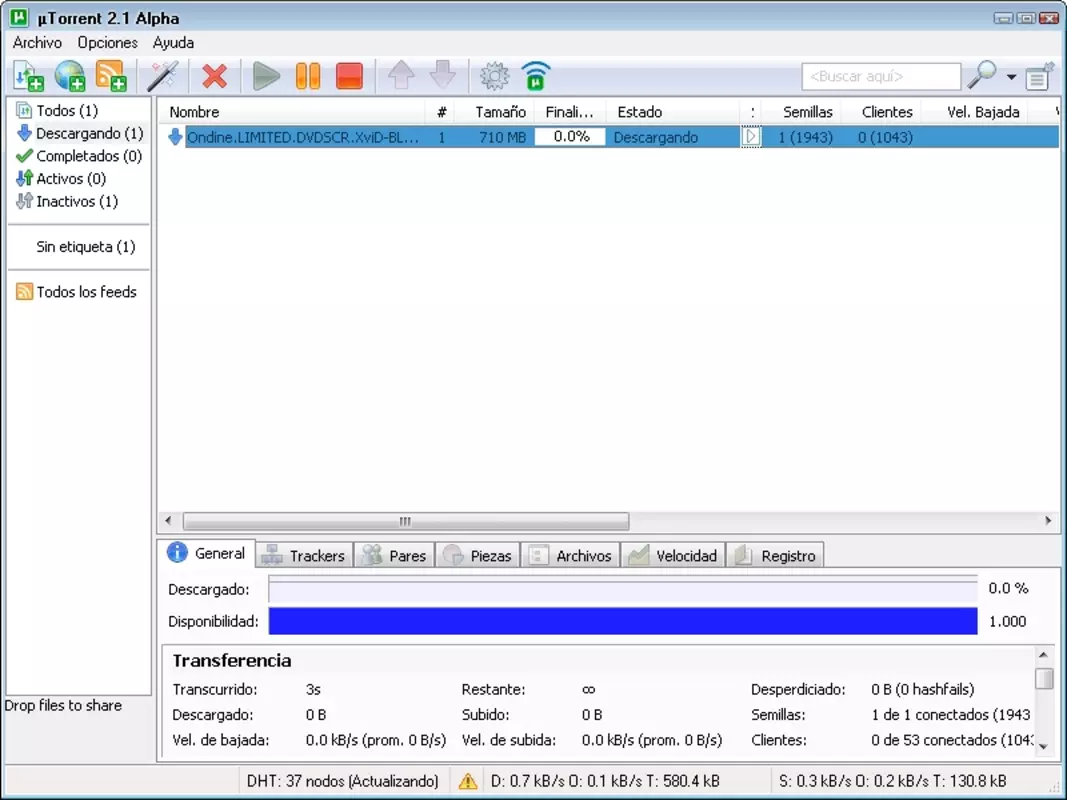Open Preferences gear icon
This screenshot has height=800, width=1067.
click(x=495, y=76)
